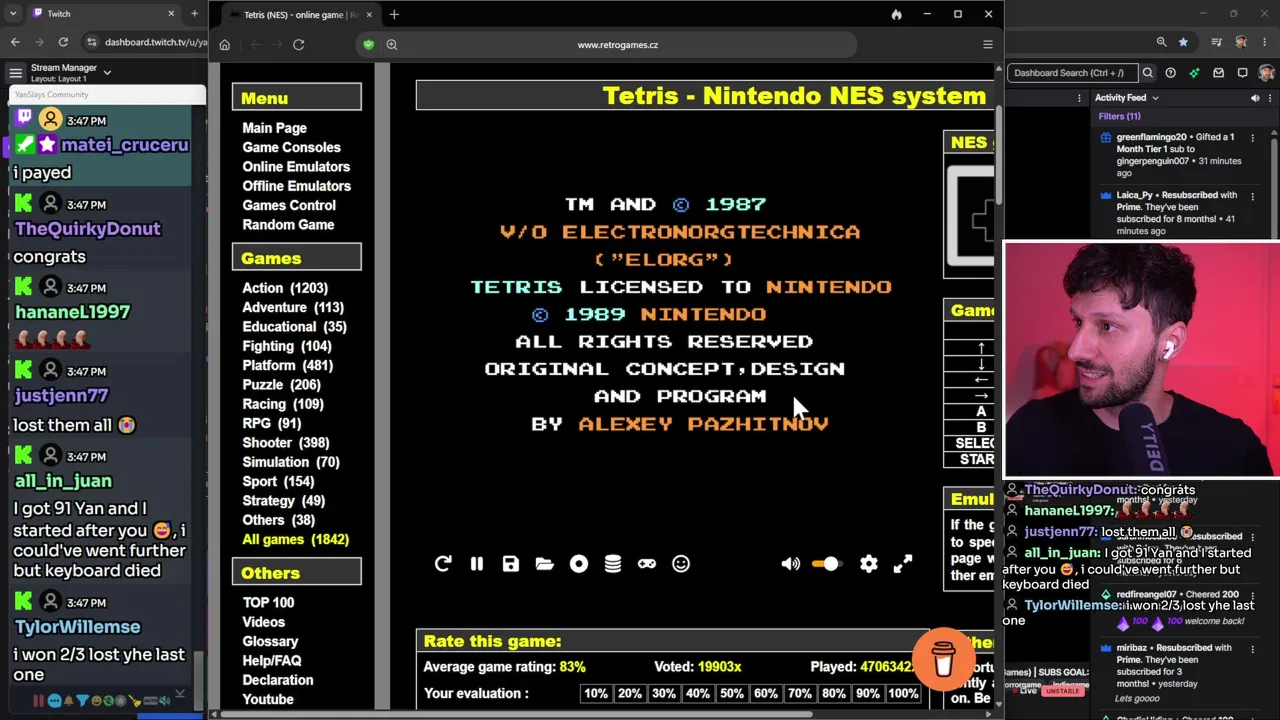Rate the game 90%

(868, 693)
